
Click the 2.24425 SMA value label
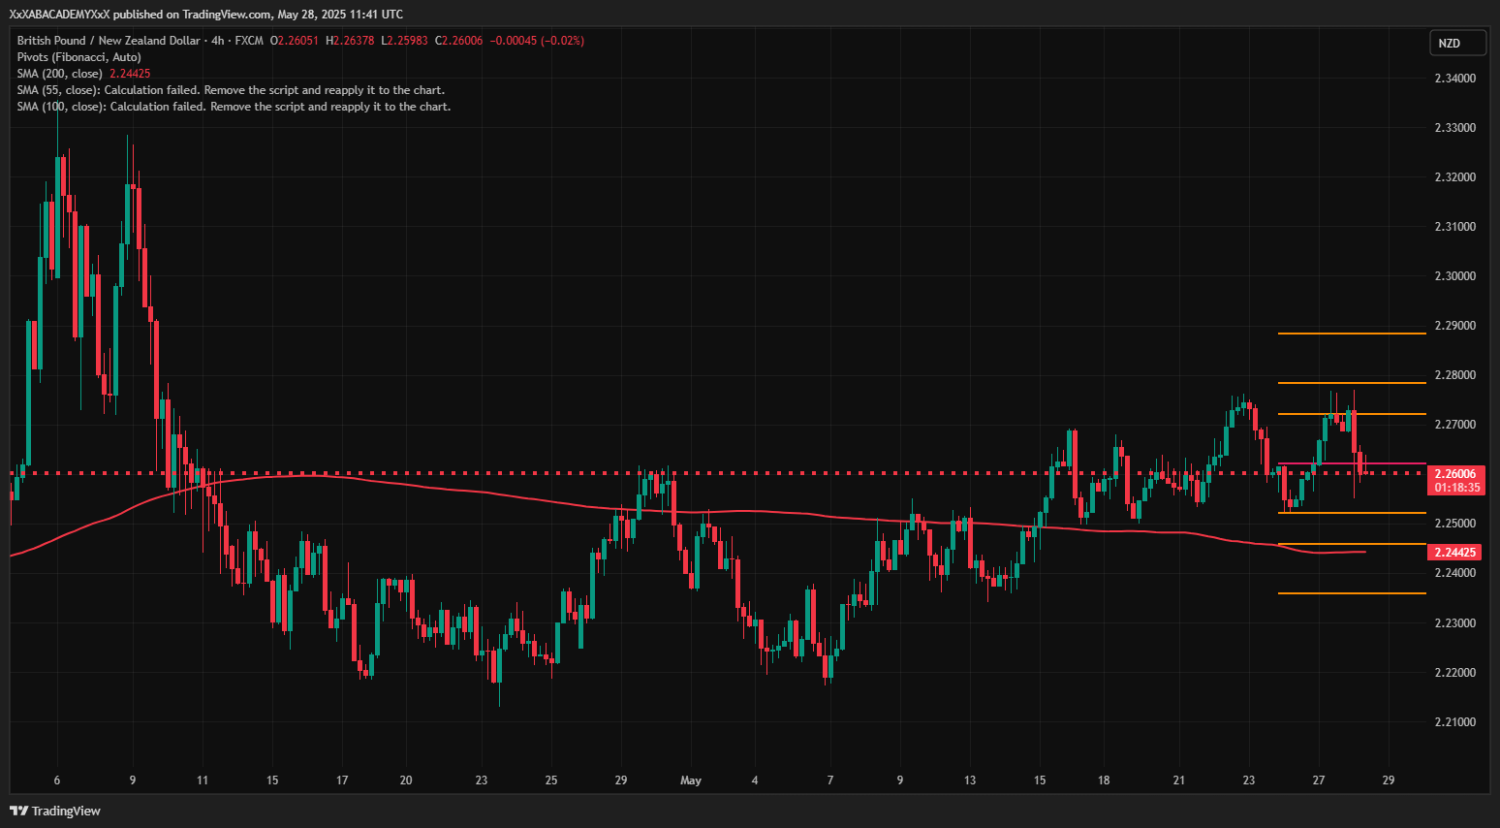(x=1455, y=552)
